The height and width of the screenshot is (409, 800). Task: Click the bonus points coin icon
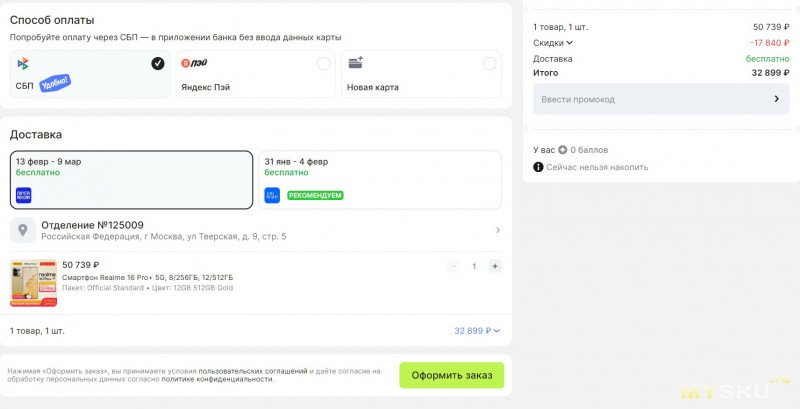pyautogui.click(x=562, y=150)
